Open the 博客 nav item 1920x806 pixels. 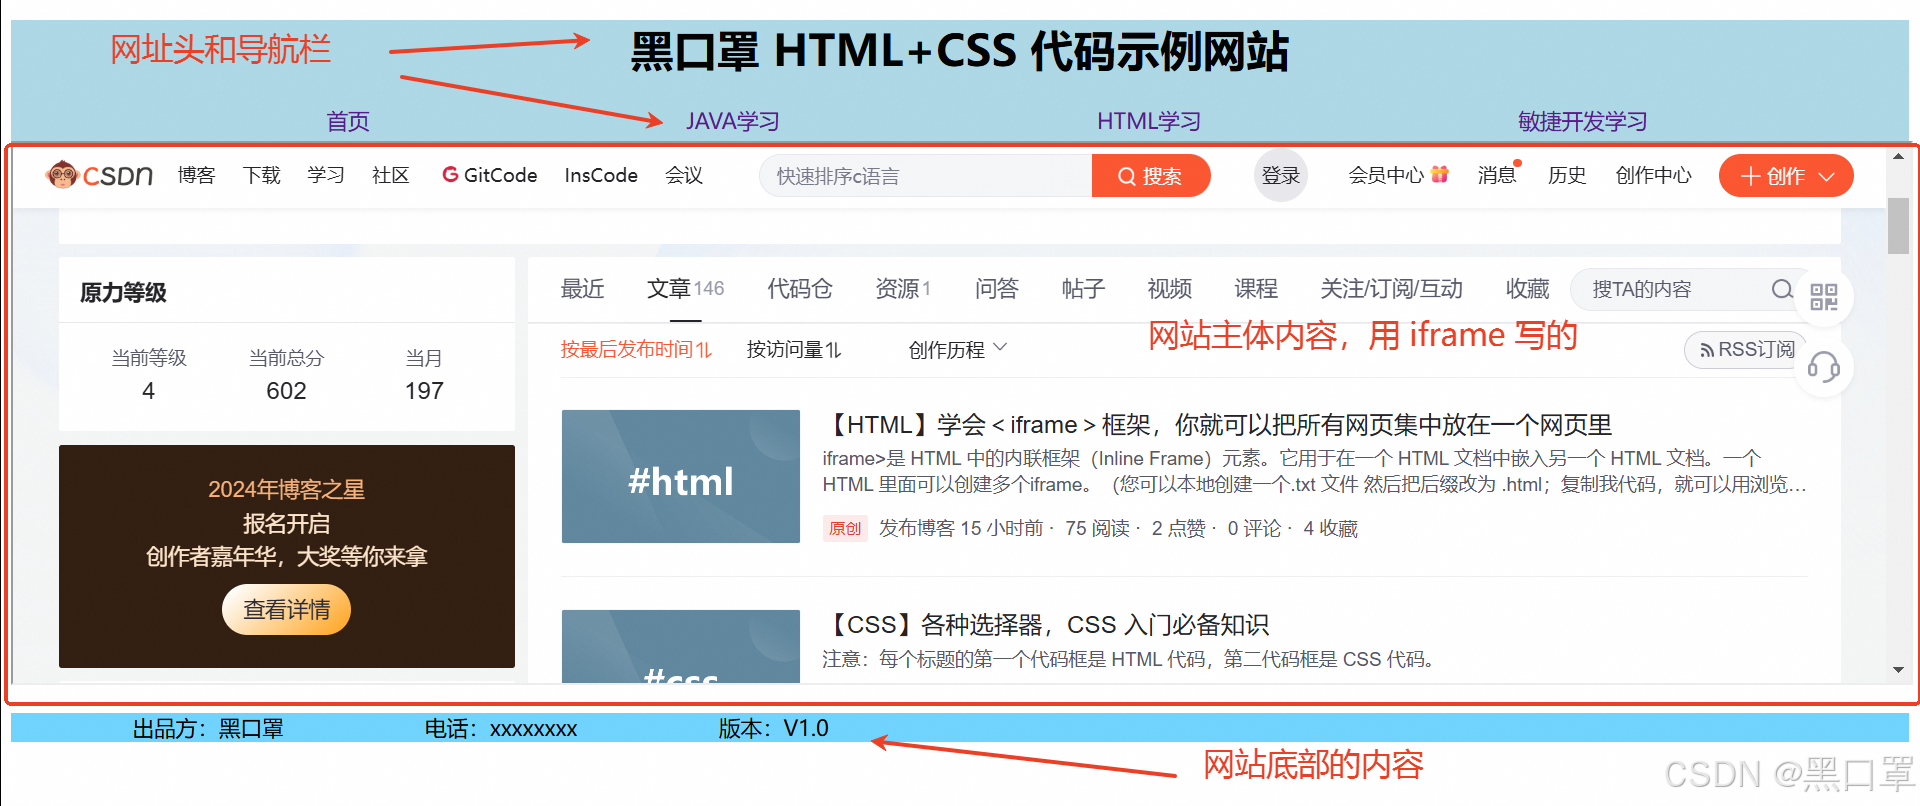(x=196, y=175)
